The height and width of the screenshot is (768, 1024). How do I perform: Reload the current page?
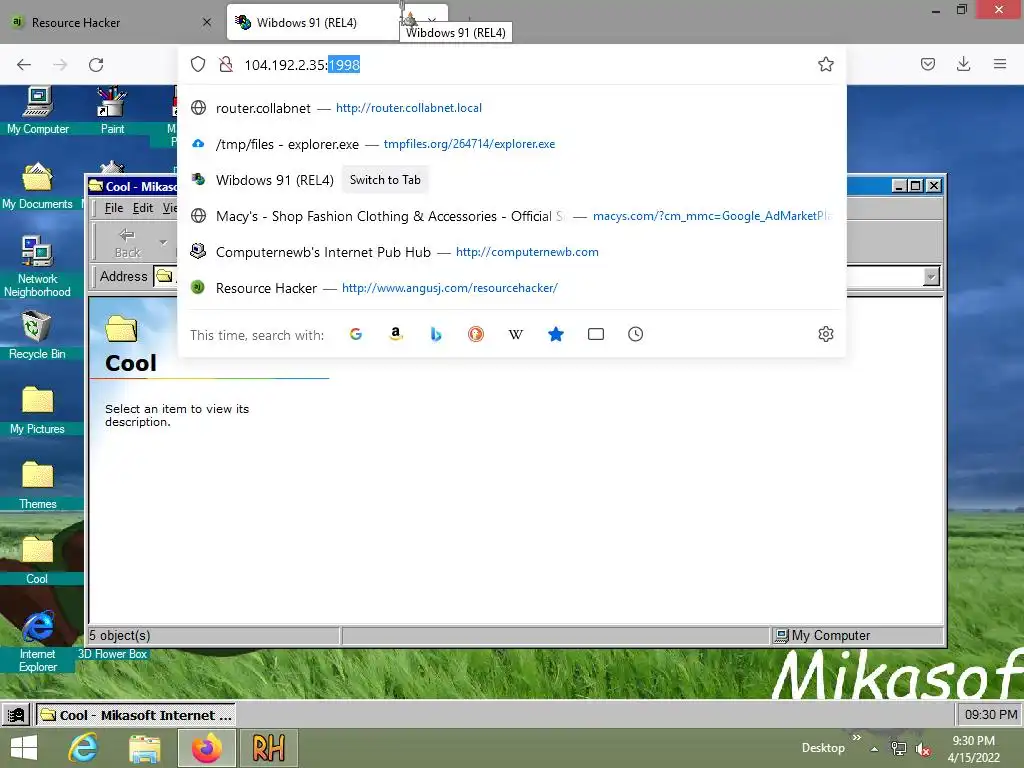[96, 64]
